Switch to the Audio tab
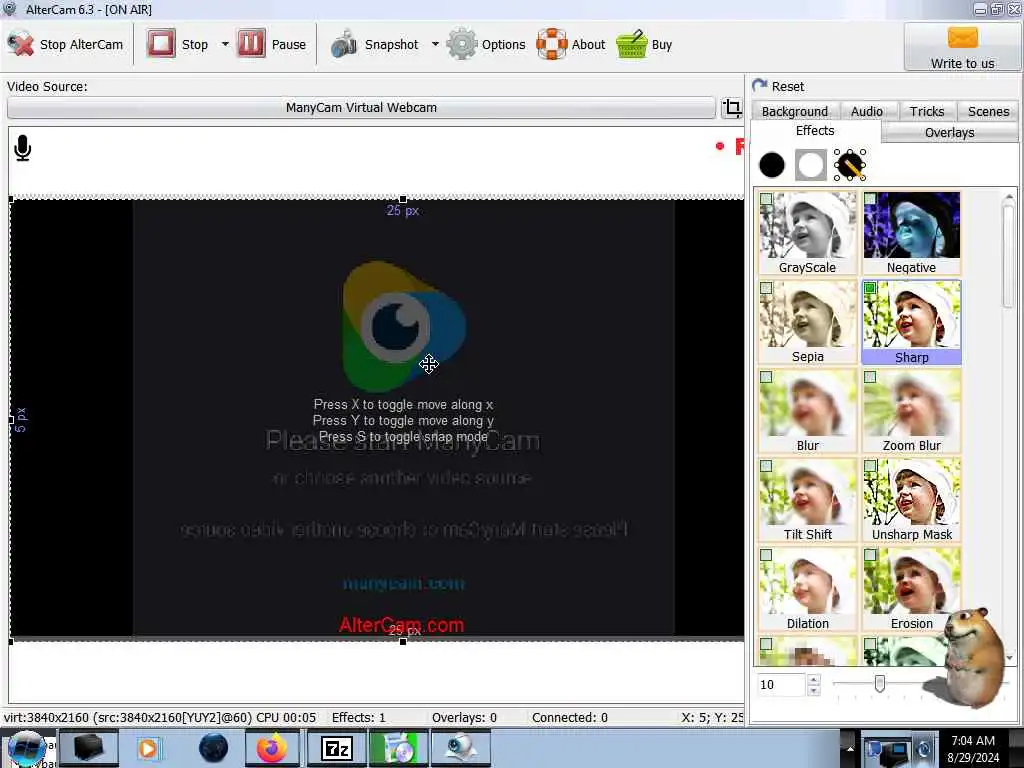 tap(867, 111)
